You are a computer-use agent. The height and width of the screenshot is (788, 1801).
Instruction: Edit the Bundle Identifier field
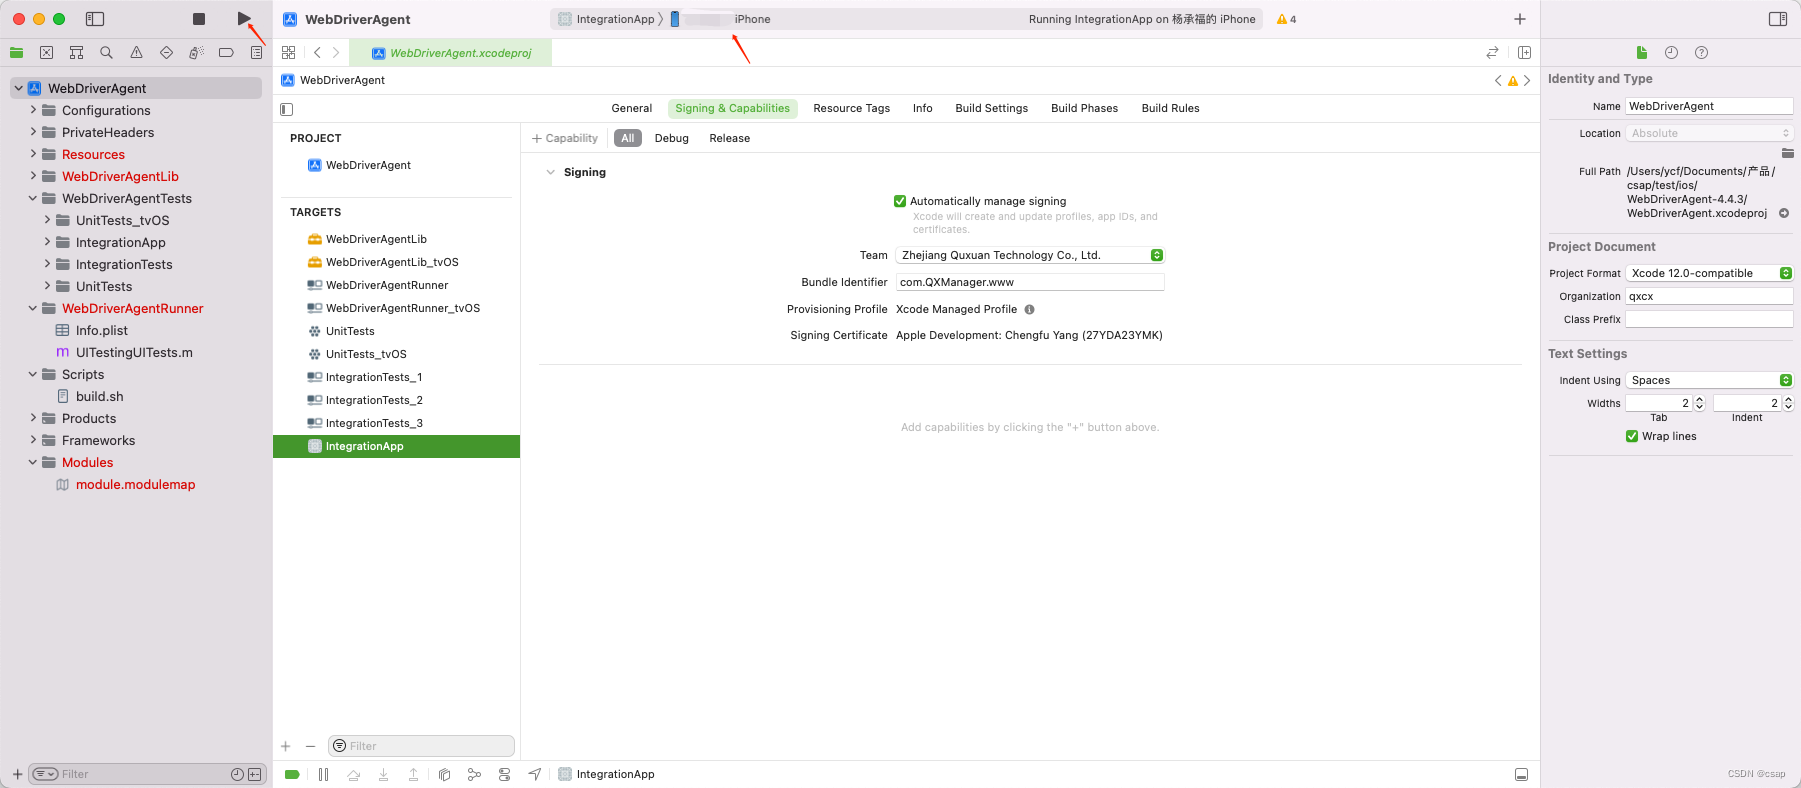point(1030,282)
